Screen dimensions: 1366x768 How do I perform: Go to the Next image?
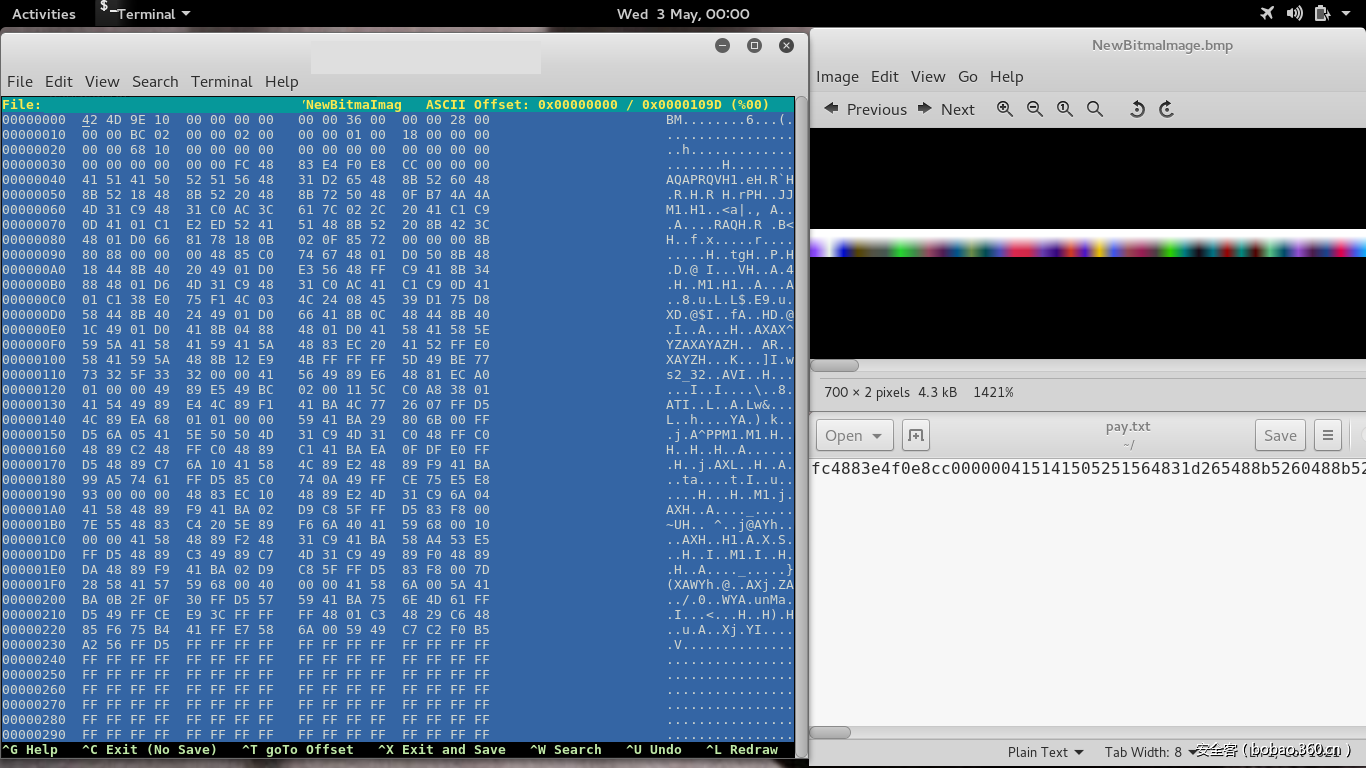click(x=946, y=109)
